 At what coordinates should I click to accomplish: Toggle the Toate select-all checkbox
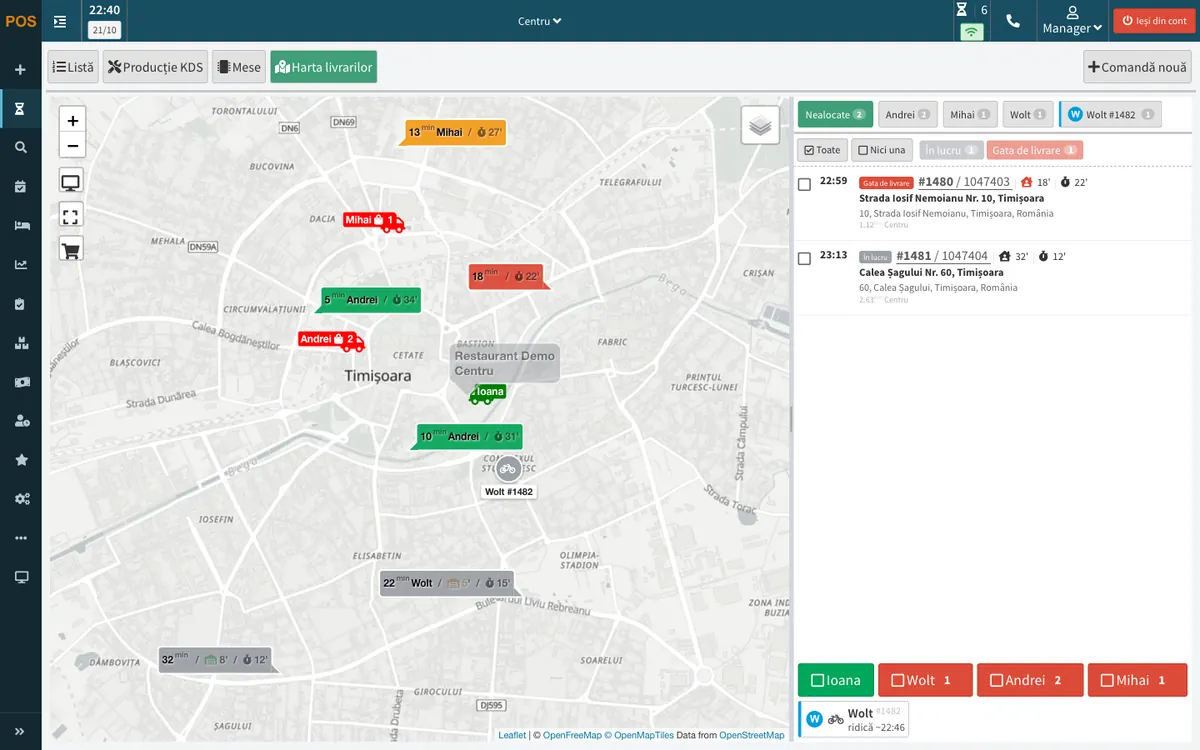[x=823, y=150]
